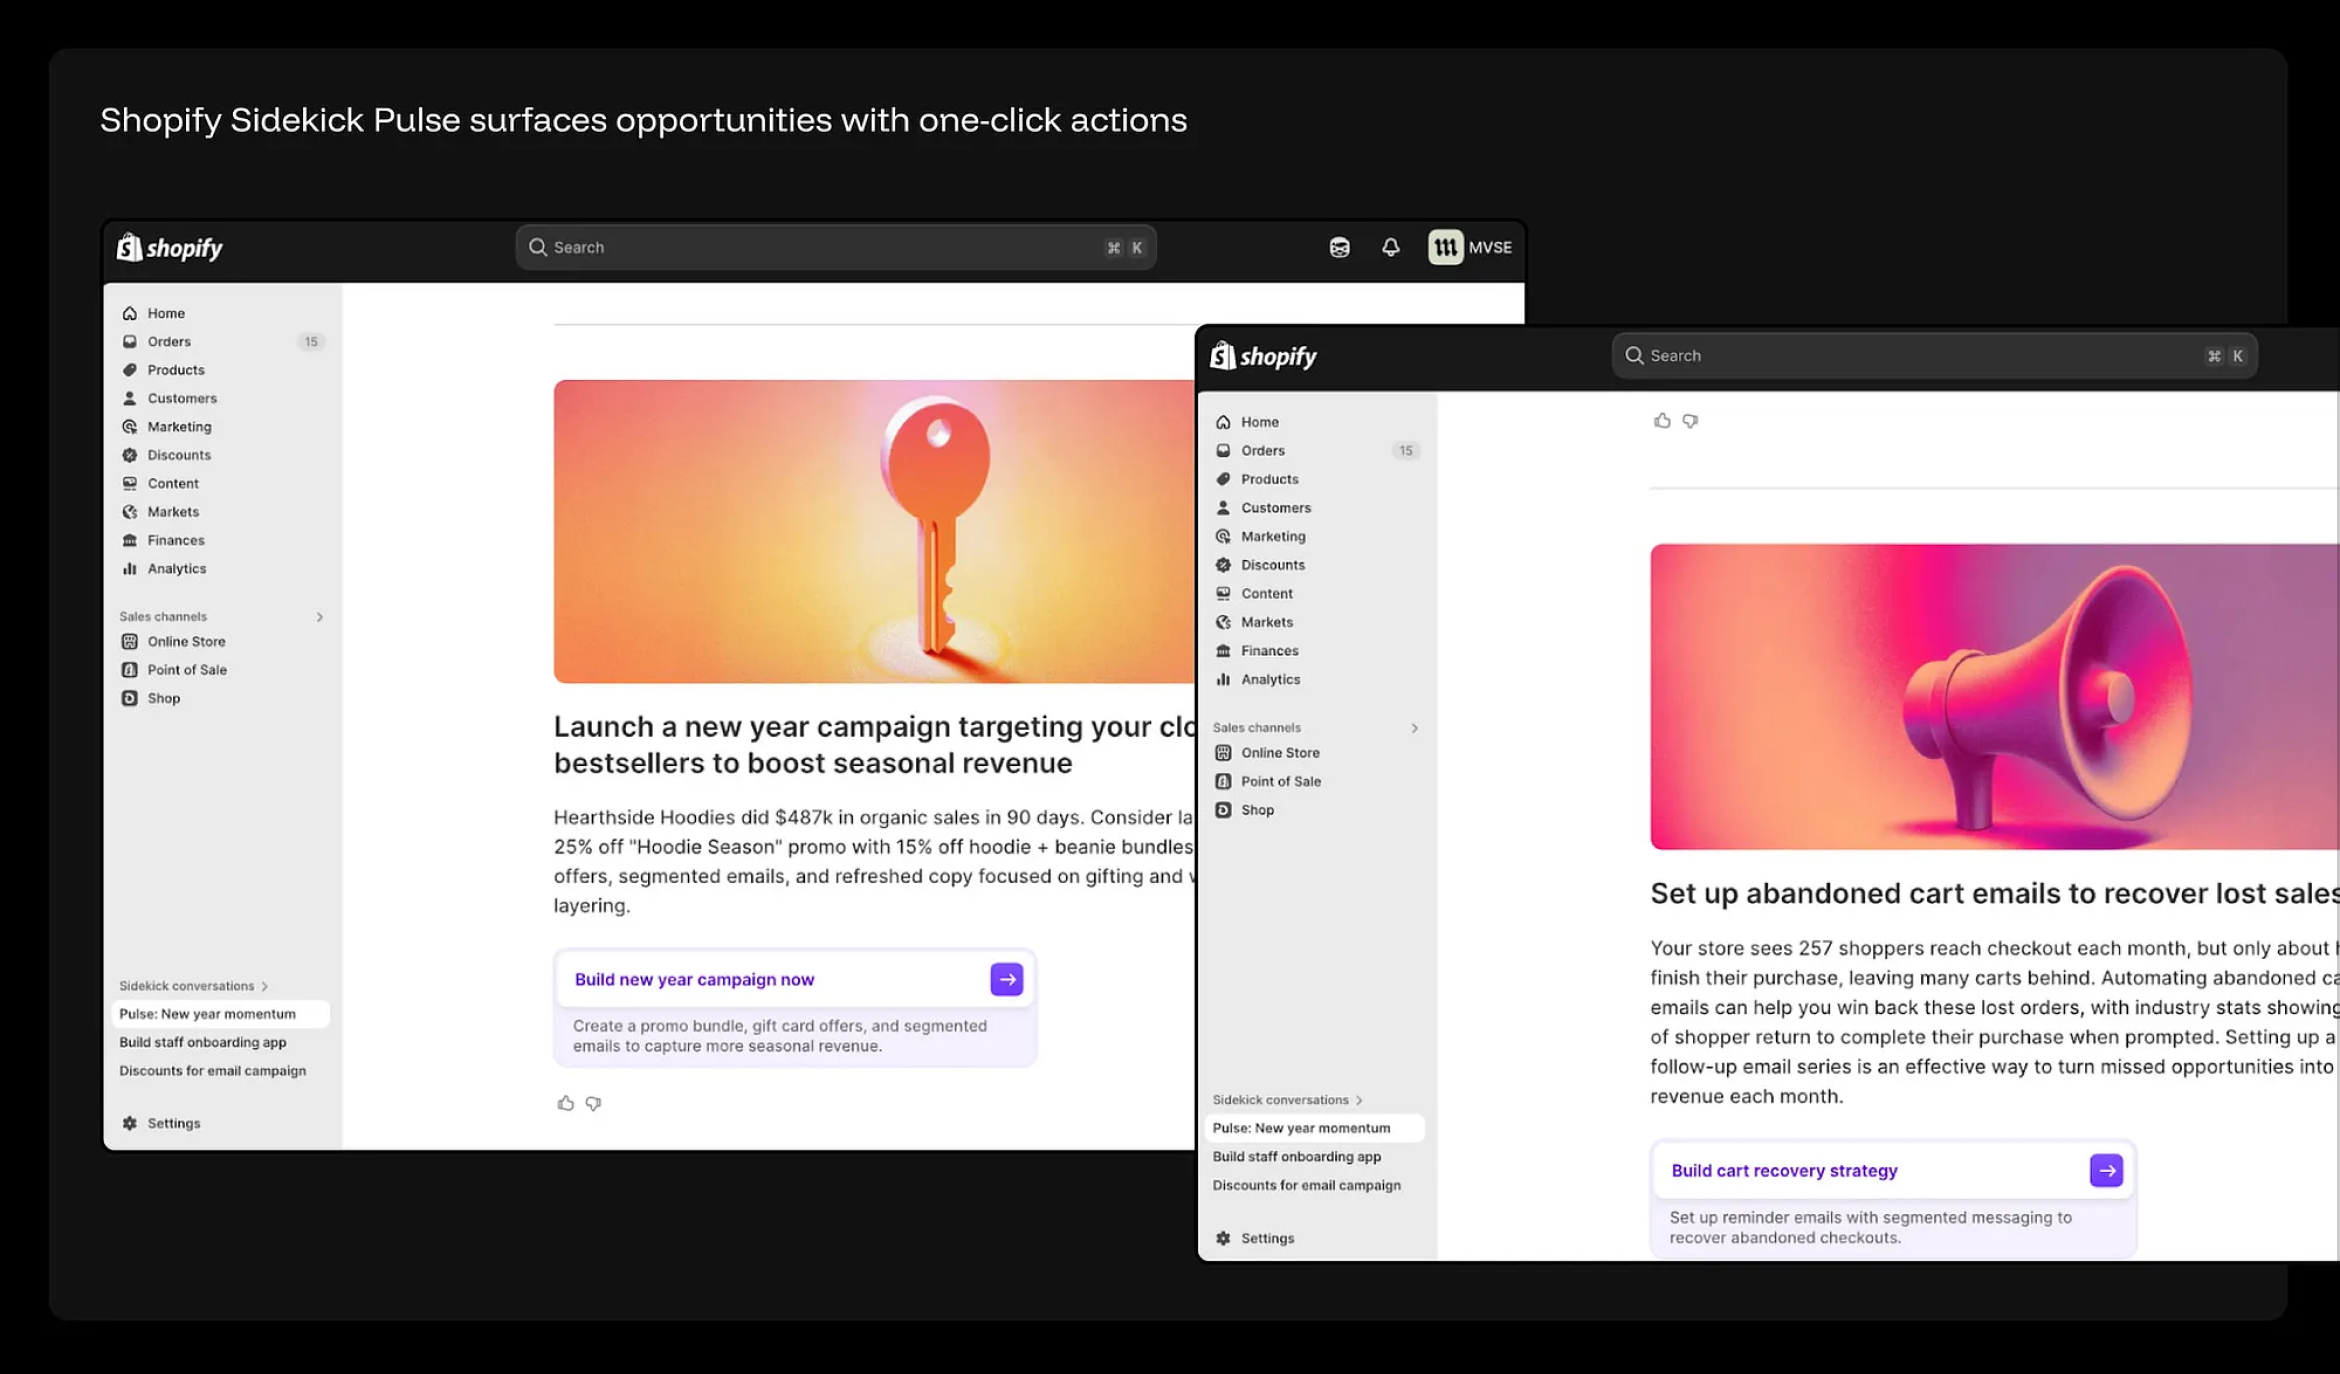
Task: Open Marketing in the back window sidebar
Action: coord(179,426)
